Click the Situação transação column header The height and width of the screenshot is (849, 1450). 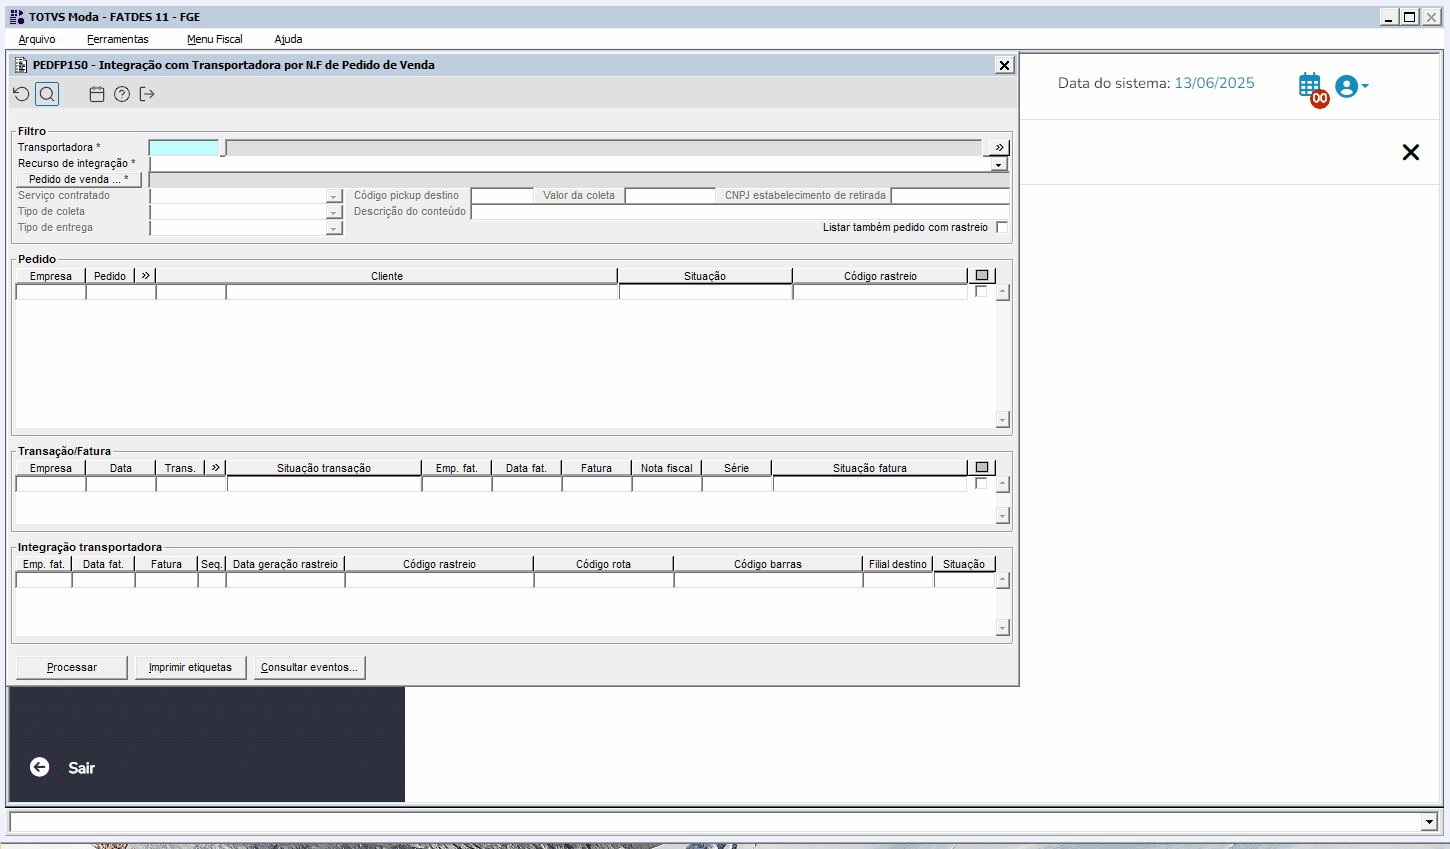[324, 468]
